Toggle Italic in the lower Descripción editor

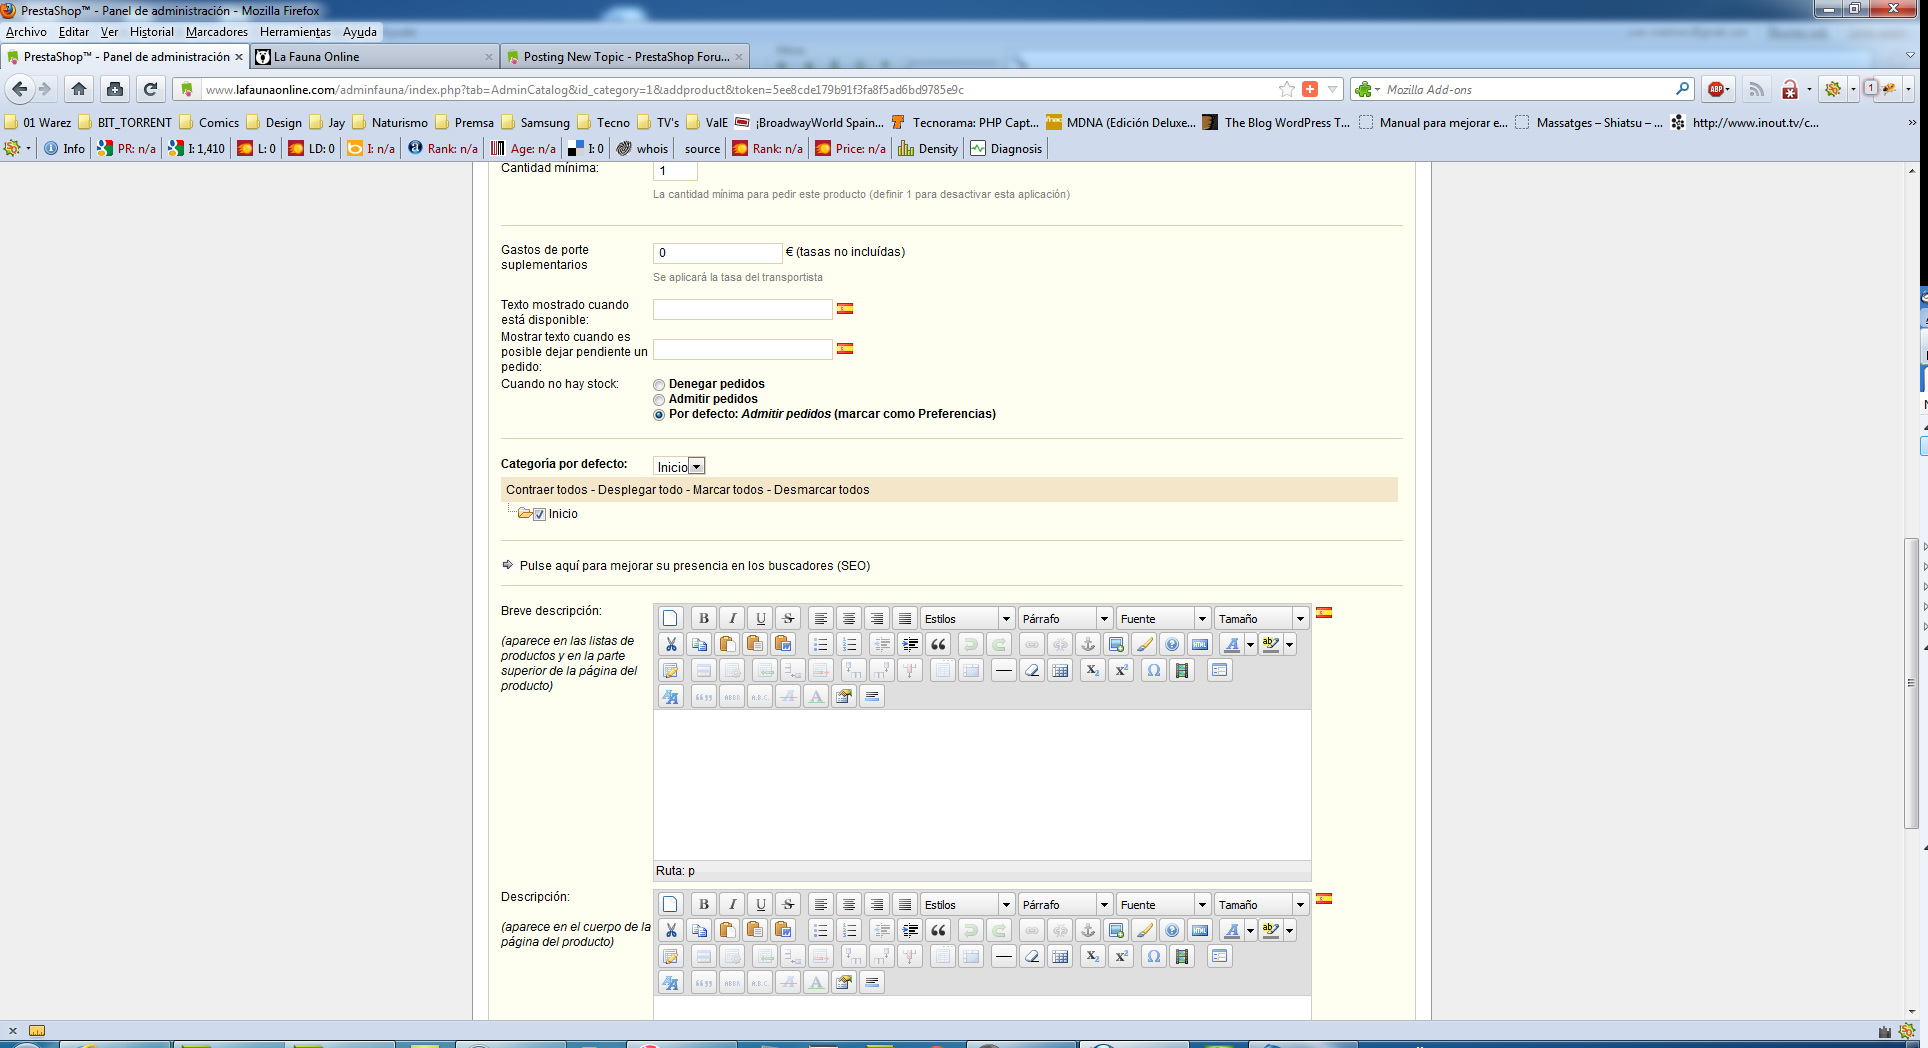tap(732, 904)
